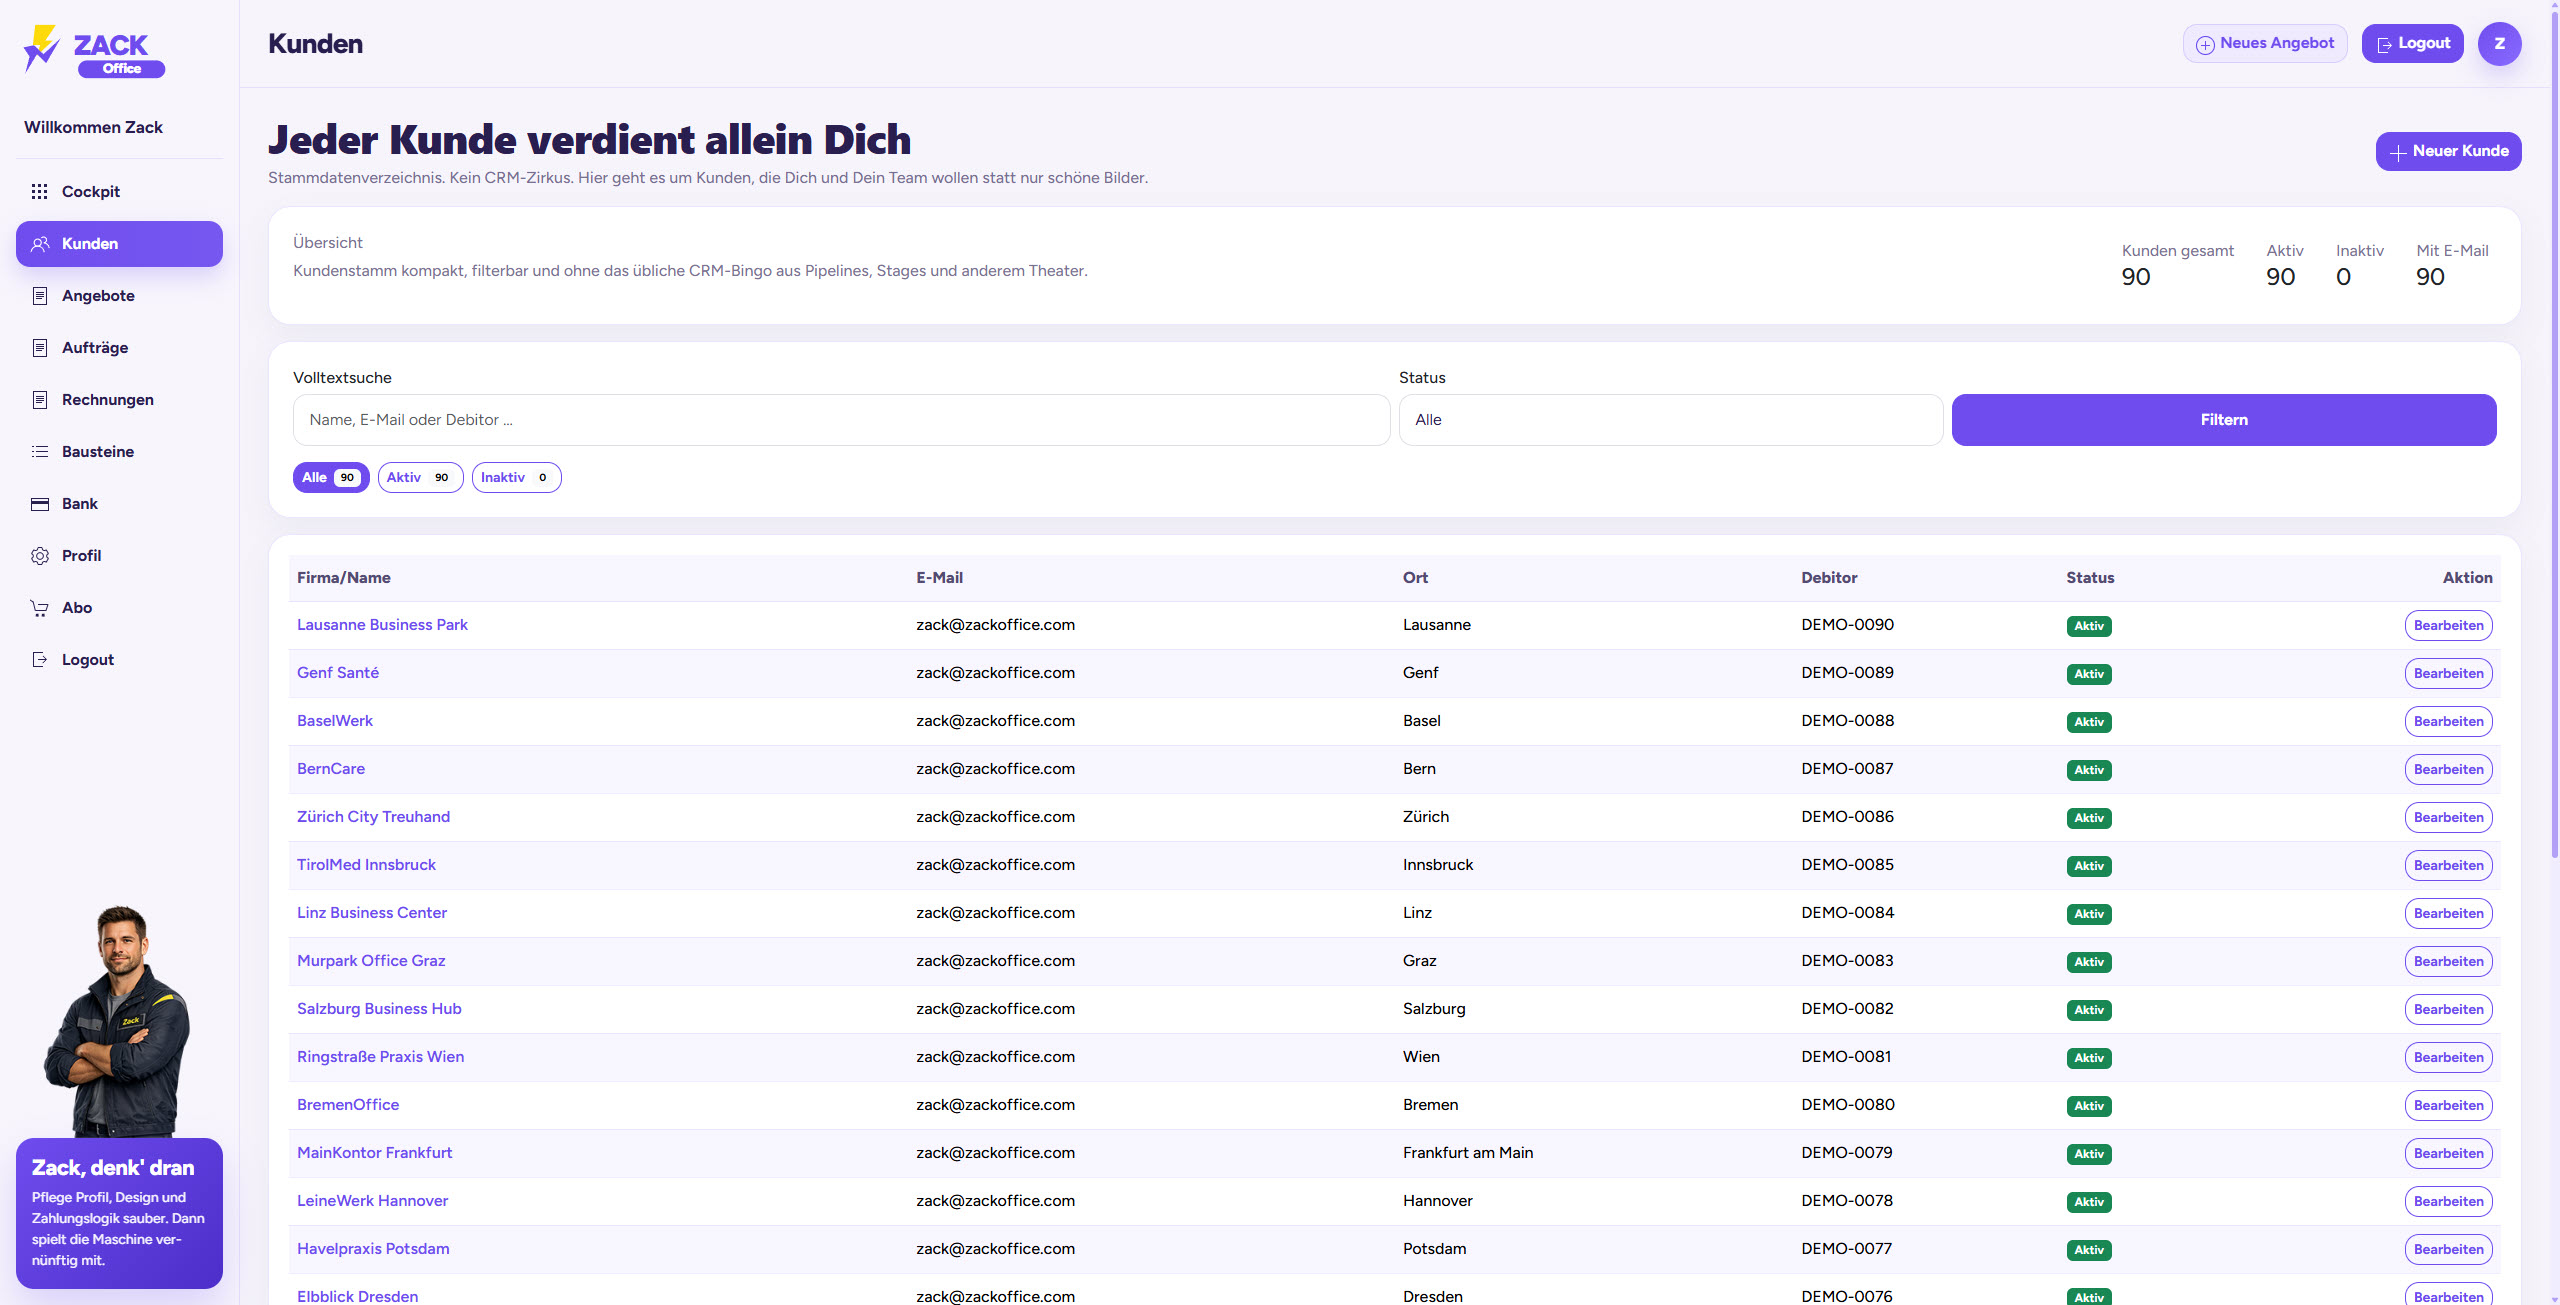Click the sidebar Logout door icon
Image resolution: width=2560 pixels, height=1305 pixels.
point(40,660)
